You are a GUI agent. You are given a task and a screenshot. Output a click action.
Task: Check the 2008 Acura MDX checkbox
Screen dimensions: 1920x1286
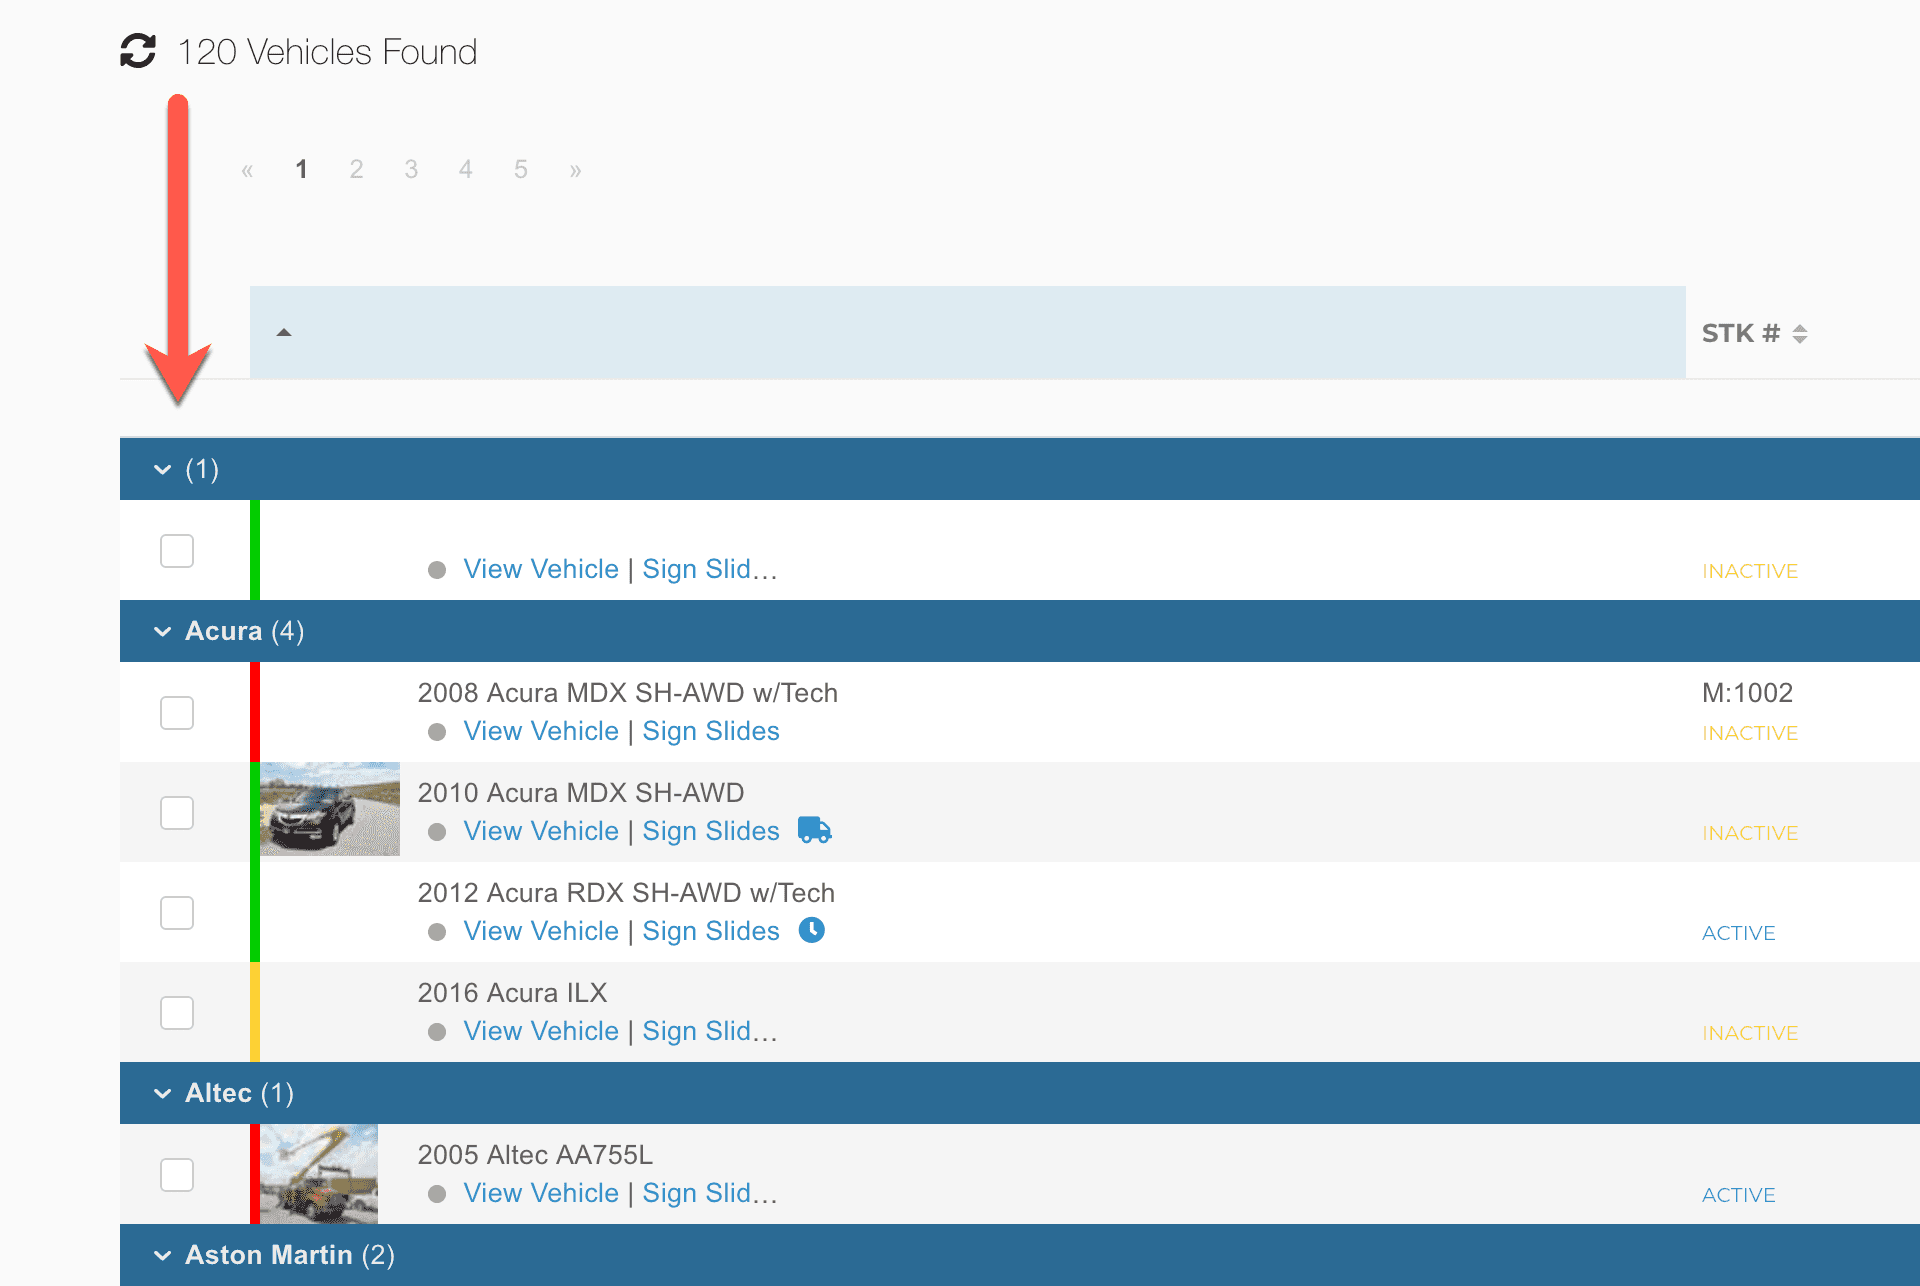177,713
